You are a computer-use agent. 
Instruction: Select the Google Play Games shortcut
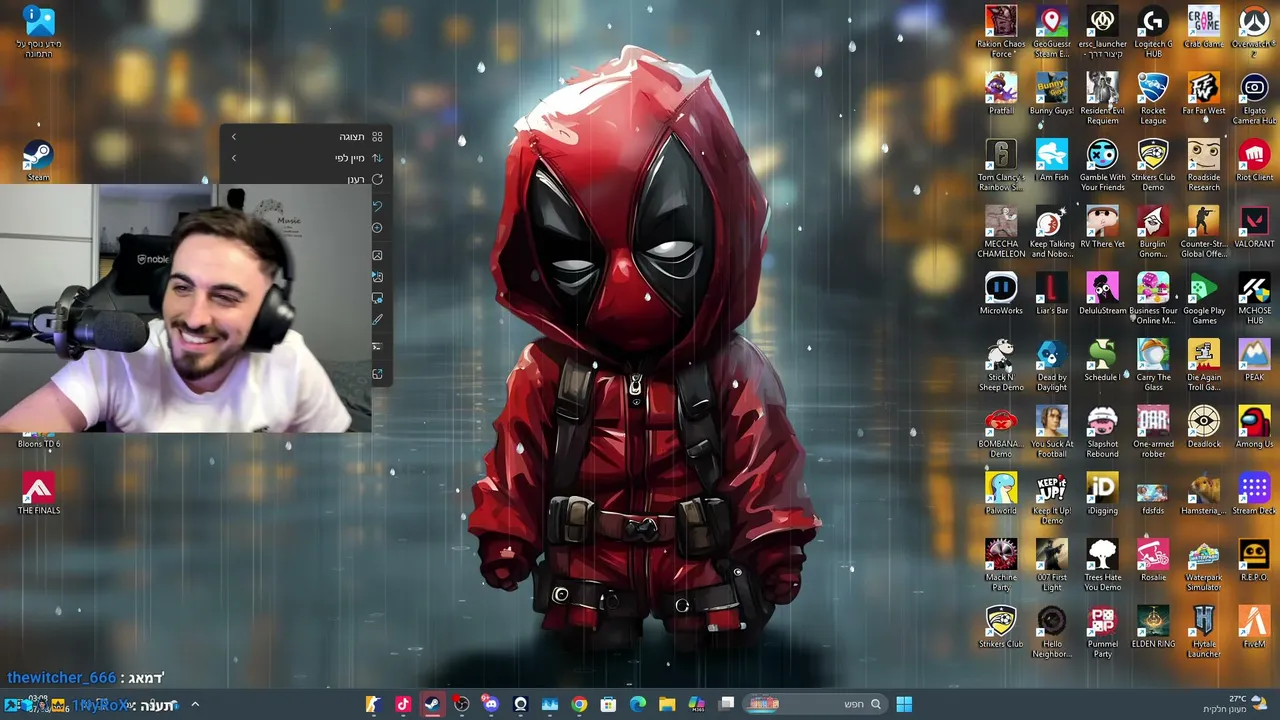1204,298
